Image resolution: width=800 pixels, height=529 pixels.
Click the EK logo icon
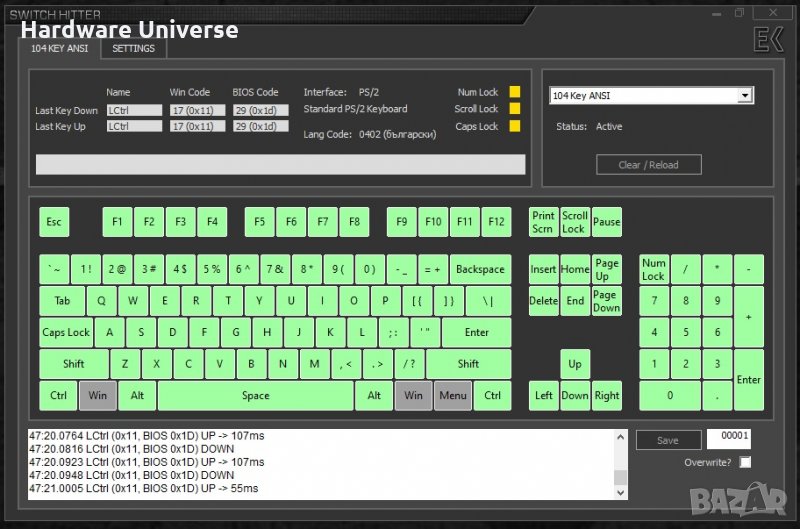[x=767, y=39]
